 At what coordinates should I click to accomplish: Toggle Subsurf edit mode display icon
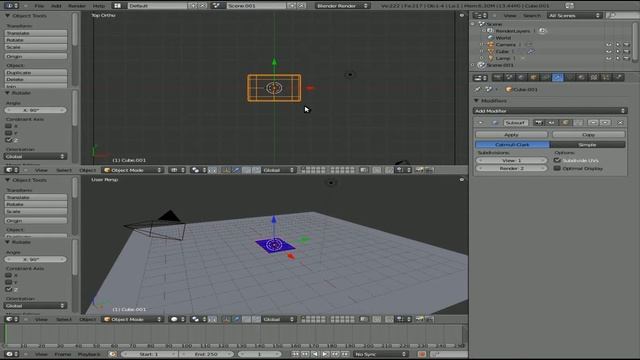coord(565,122)
